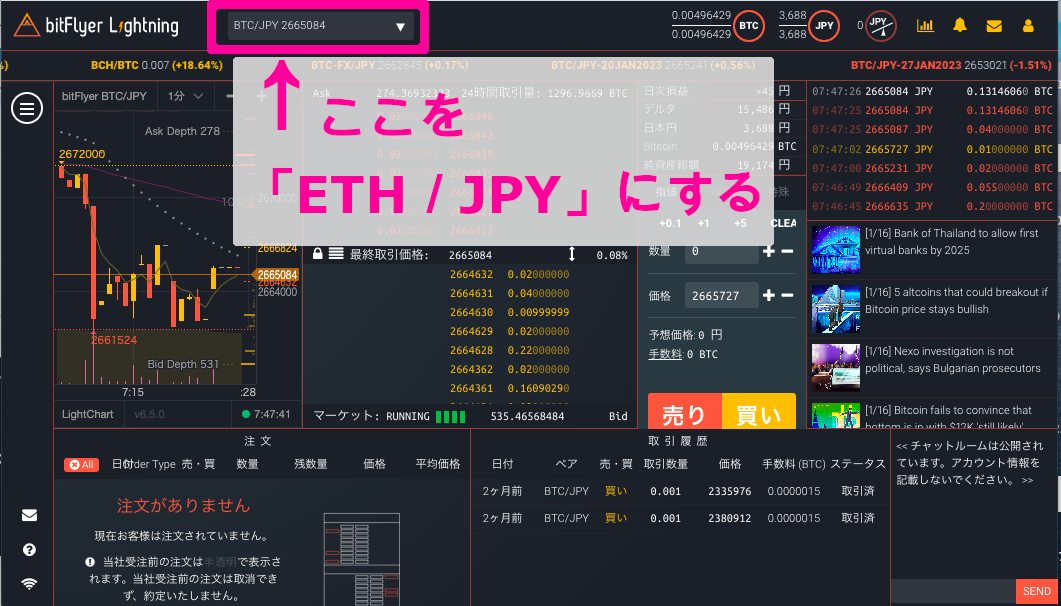Increase 価格 with the plus button
Screen dimensions: 1061x606
(769, 296)
